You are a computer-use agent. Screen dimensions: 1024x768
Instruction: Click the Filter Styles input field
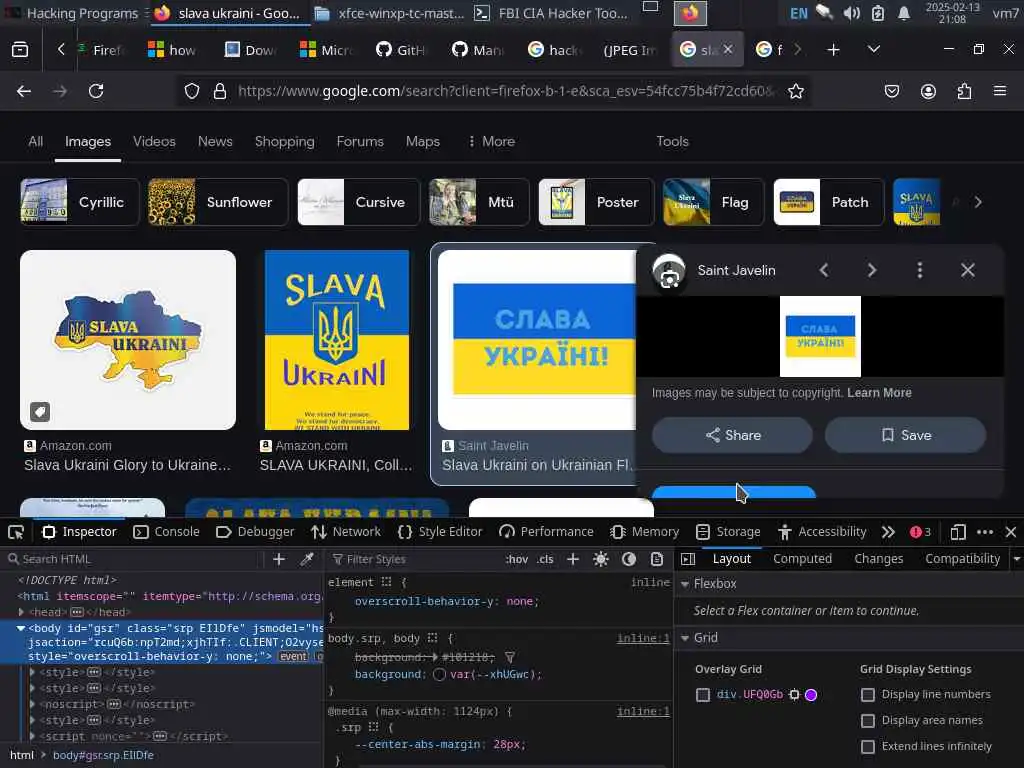(x=415, y=559)
